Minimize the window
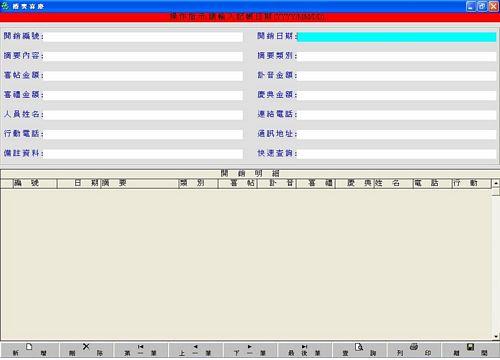Screen dimensions: 500x360 (471, 6)
